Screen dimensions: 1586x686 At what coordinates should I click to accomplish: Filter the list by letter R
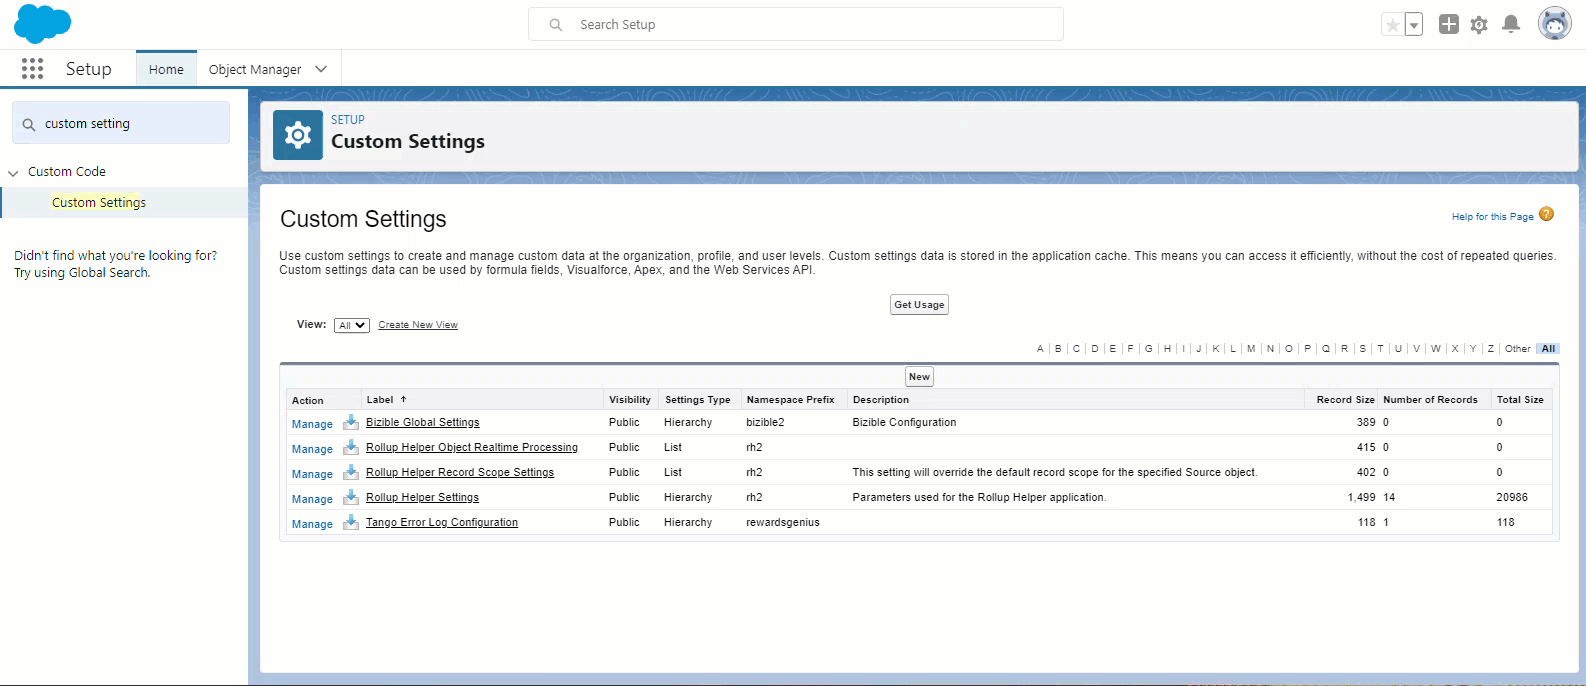coord(1344,349)
